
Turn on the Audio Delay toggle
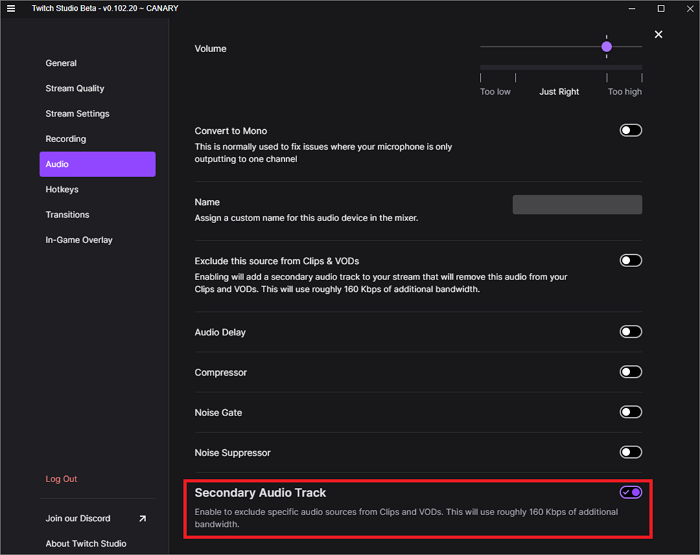[x=630, y=332]
